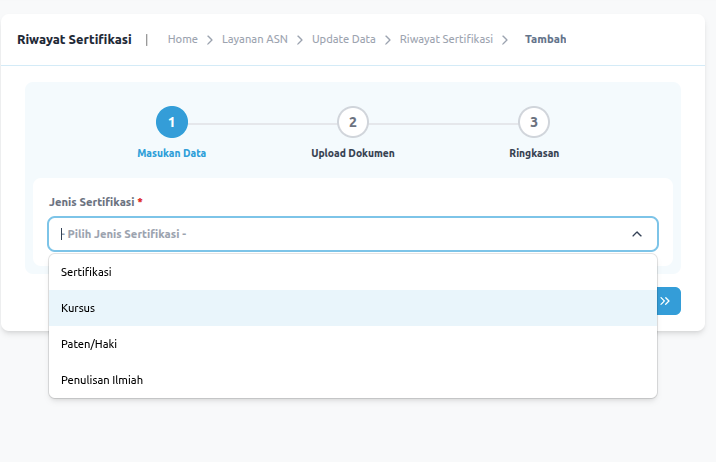Click the Riwayat Sertifikasi page title
The height and width of the screenshot is (462, 716).
(74, 39)
